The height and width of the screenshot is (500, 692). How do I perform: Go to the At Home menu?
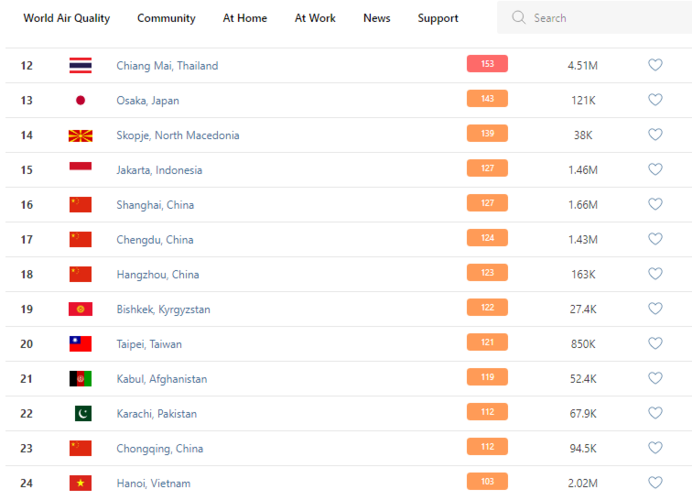coord(245,18)
